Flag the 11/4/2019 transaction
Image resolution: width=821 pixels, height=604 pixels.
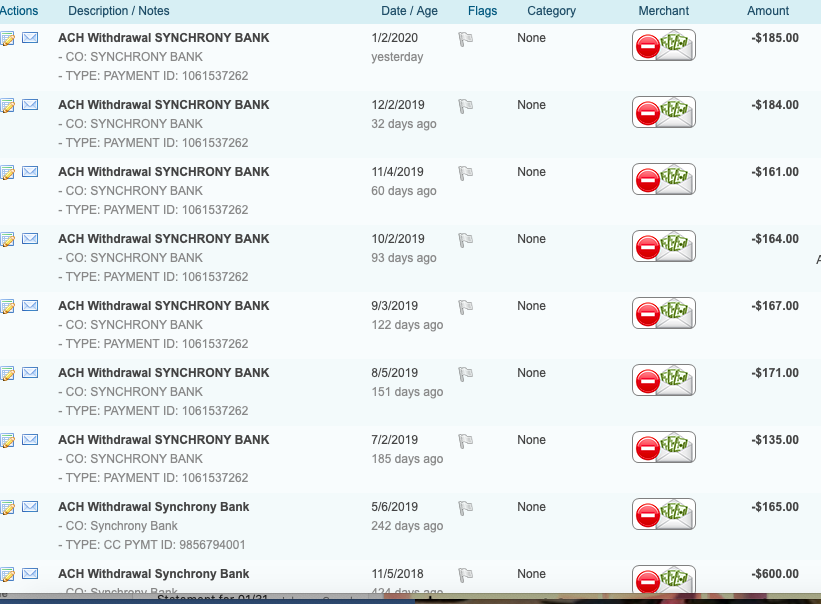[465, 173]
